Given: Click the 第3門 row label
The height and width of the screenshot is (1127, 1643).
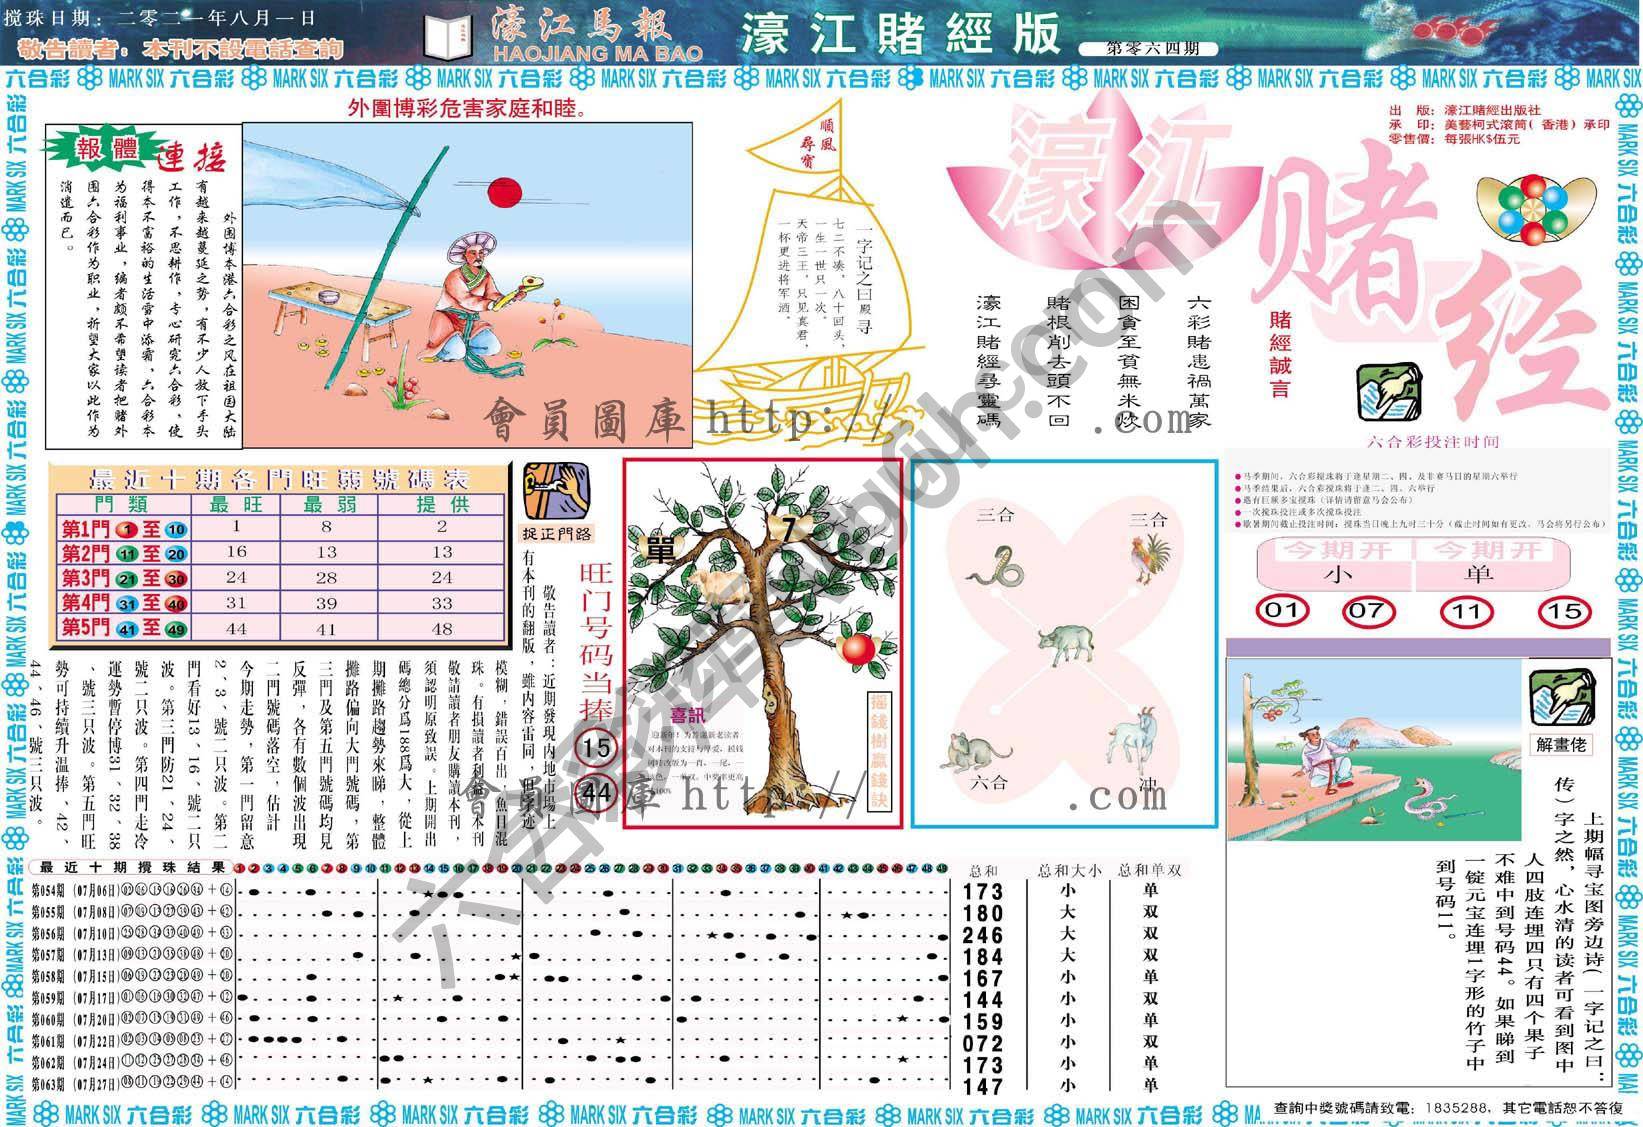Looking at the screenshot, I should point(124,579).
